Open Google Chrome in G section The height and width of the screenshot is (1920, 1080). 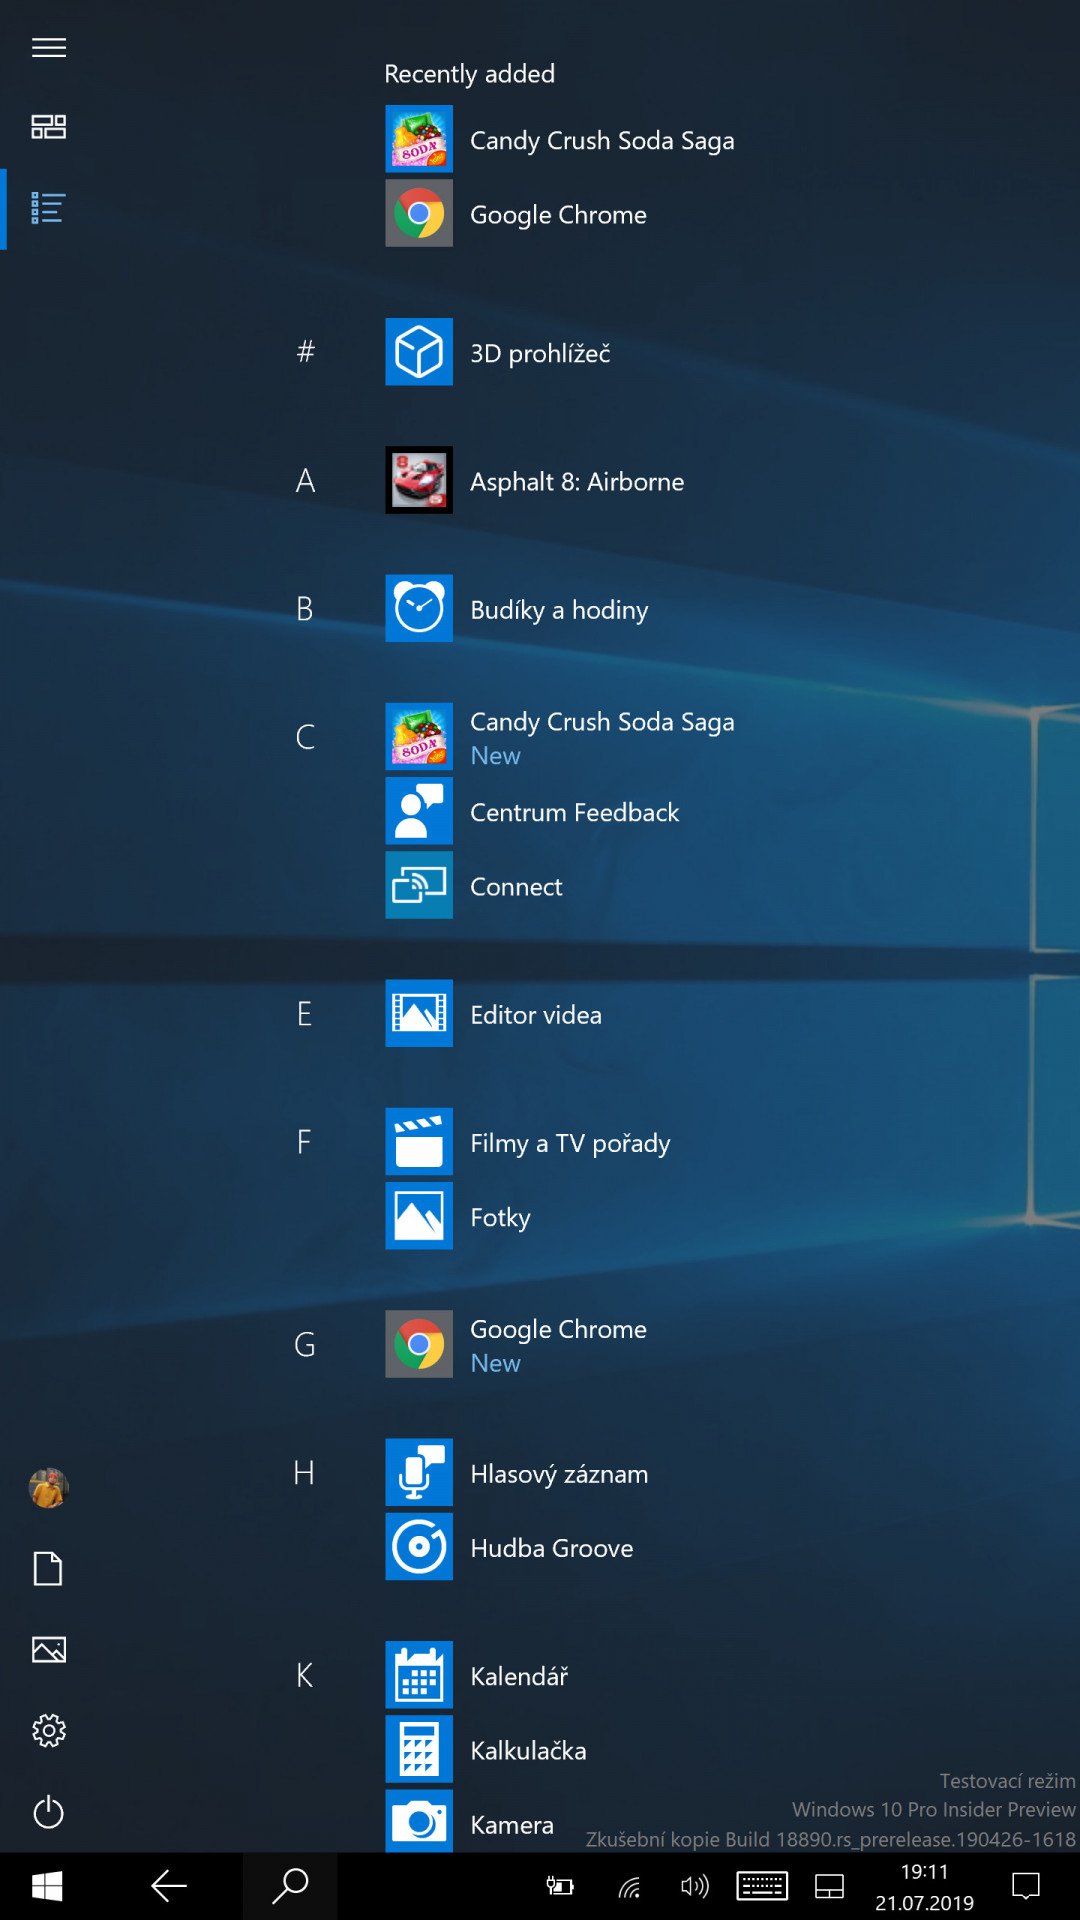click(517, 1344)
